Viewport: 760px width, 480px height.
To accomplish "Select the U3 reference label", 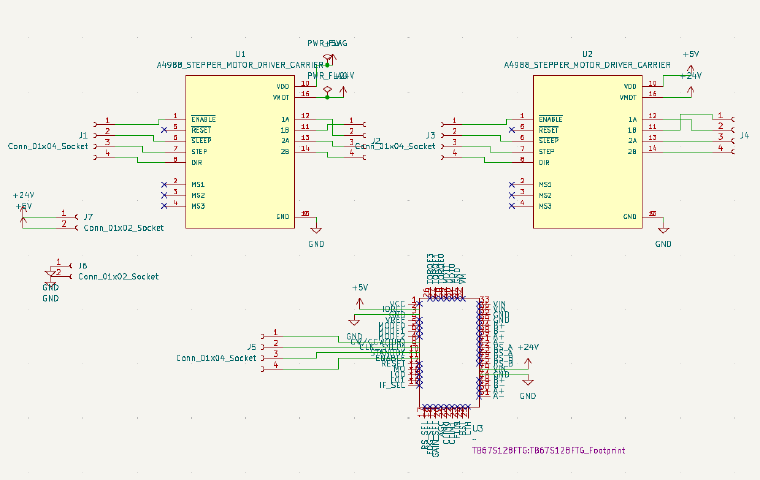I will pyautogui.click(x=478, y=429).
